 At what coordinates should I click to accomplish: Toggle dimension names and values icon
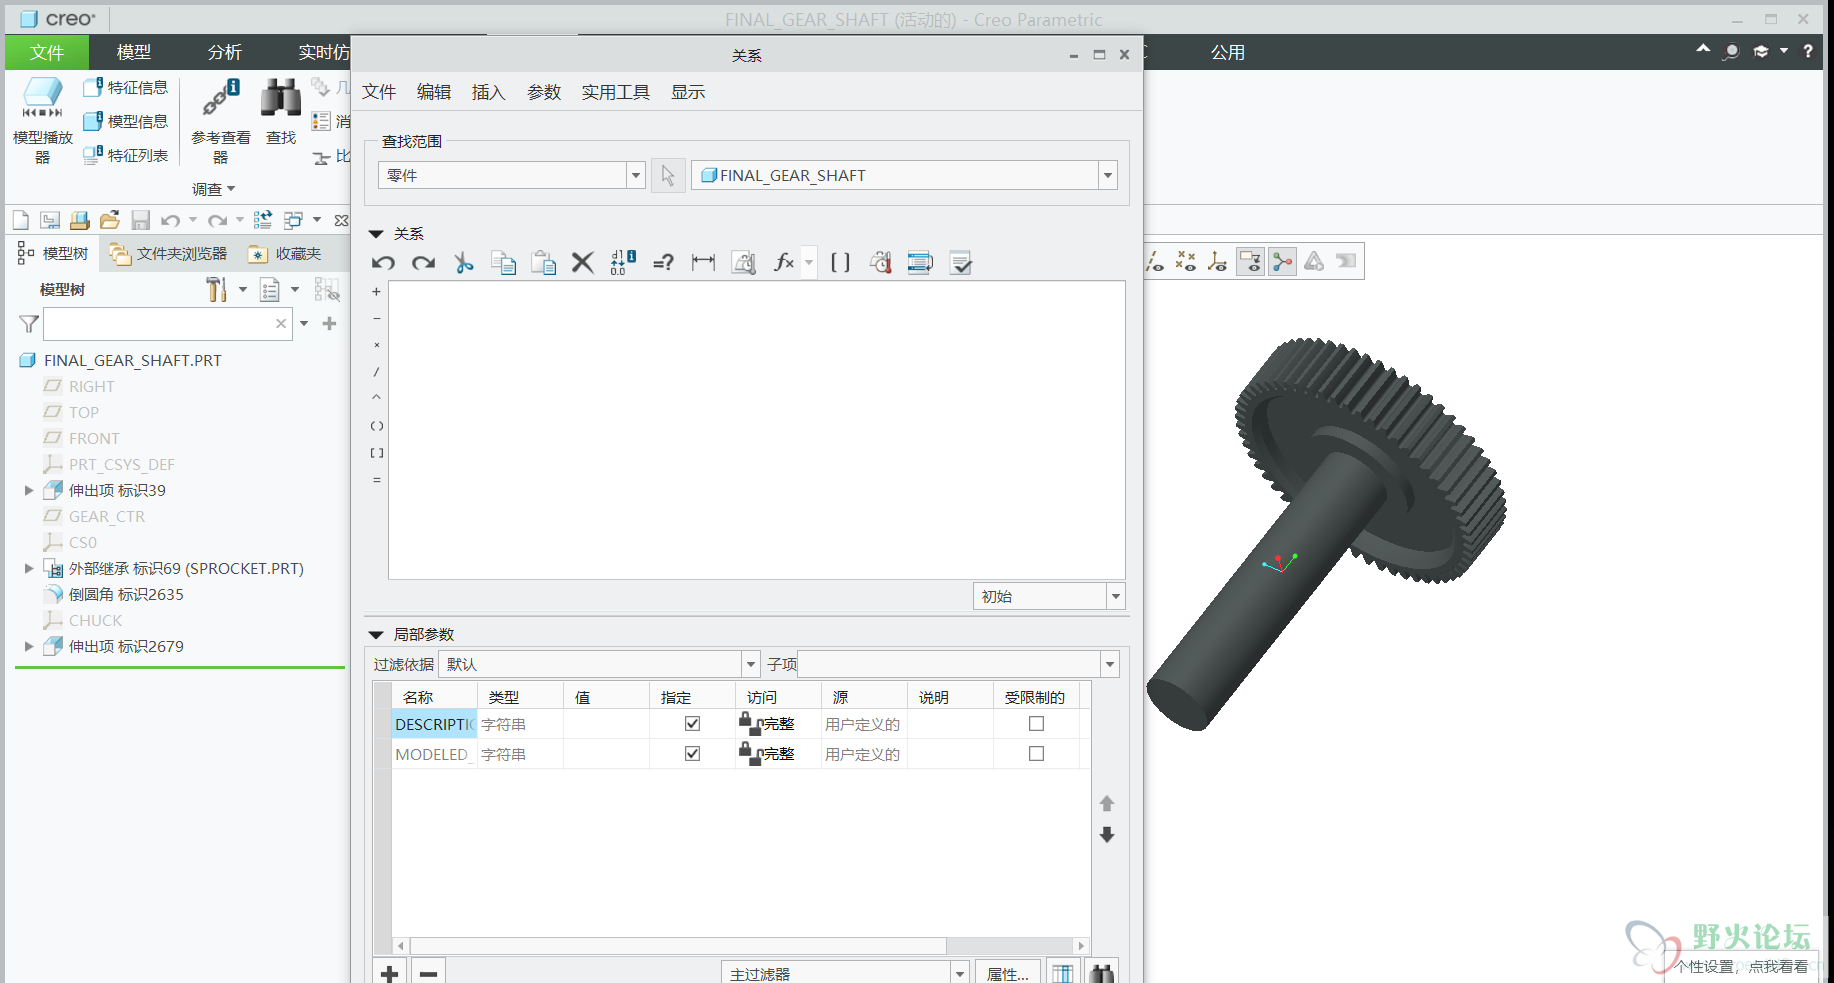tap(623, 263)
